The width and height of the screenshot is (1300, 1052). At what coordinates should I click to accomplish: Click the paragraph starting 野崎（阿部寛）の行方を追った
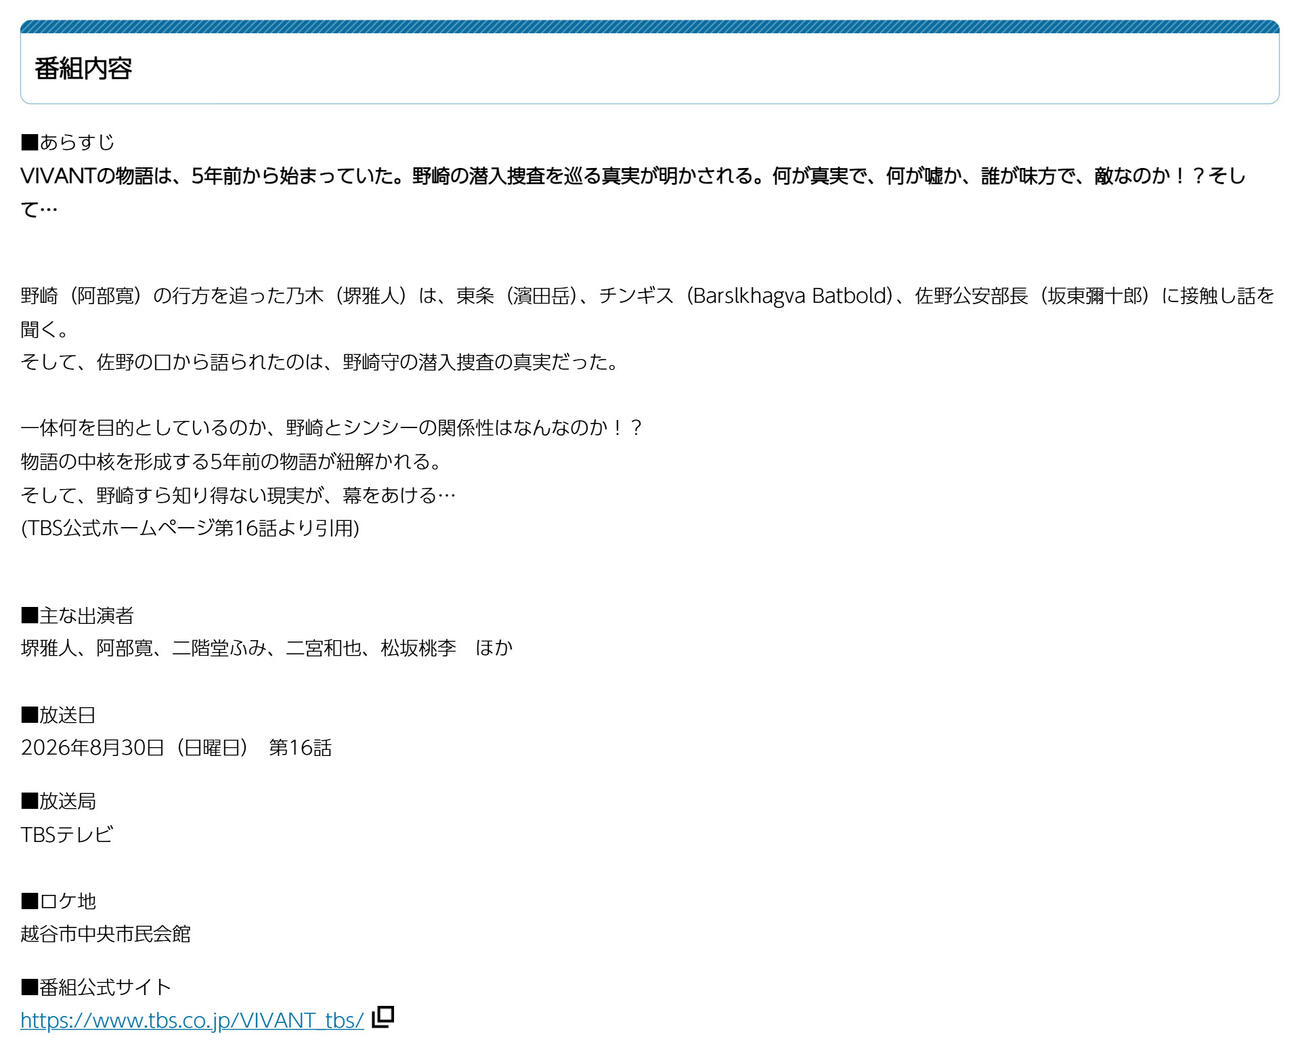(x=648, y=312)
